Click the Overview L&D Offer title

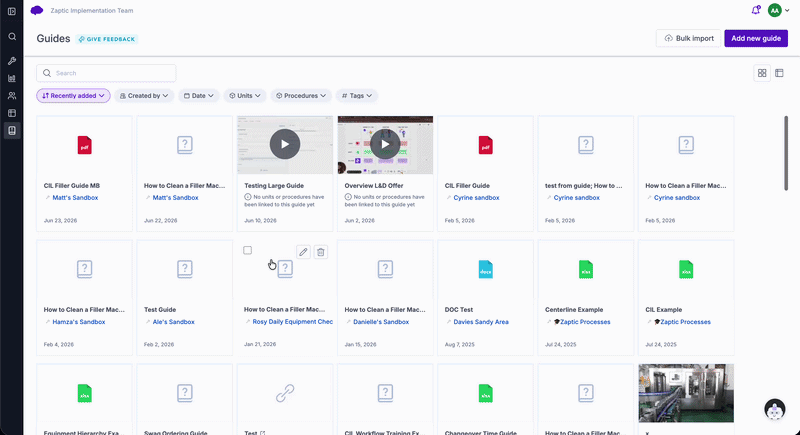click(x=373, y=186)
